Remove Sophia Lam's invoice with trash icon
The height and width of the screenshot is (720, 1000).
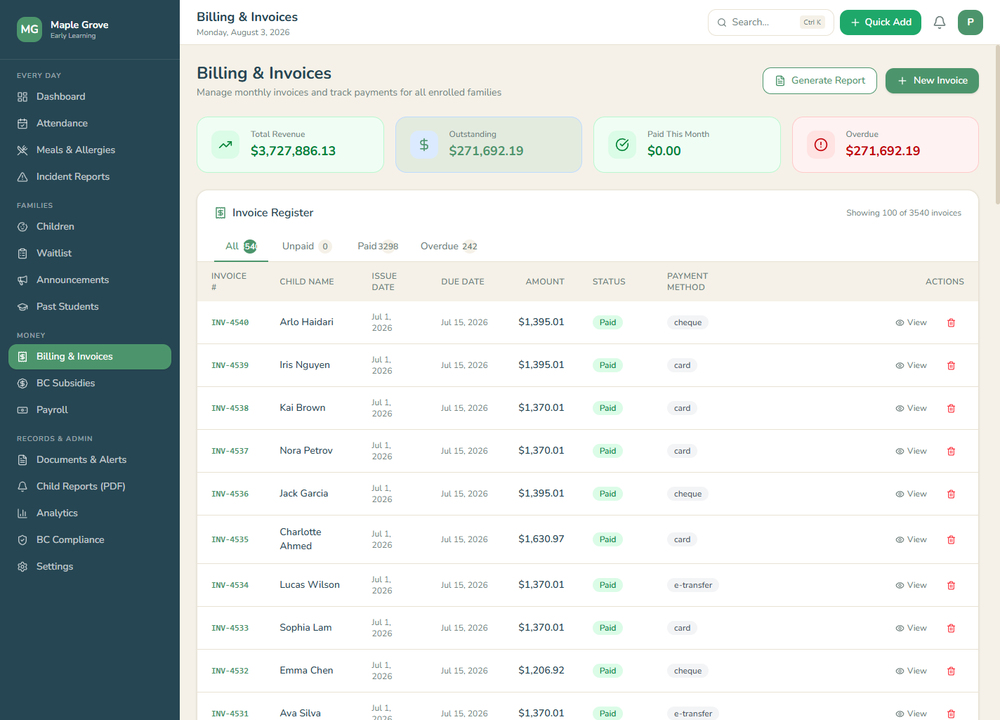click(x=951, y=628)
